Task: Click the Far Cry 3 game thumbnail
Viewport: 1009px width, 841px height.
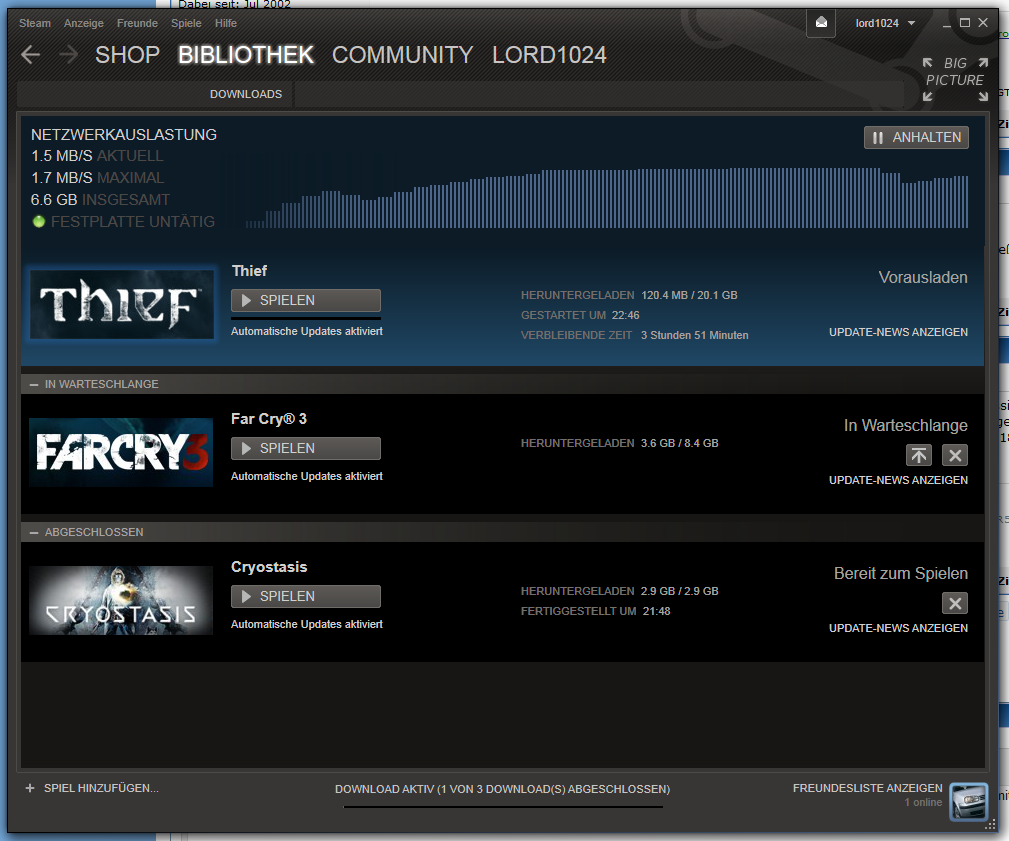Action: [121, 452]
